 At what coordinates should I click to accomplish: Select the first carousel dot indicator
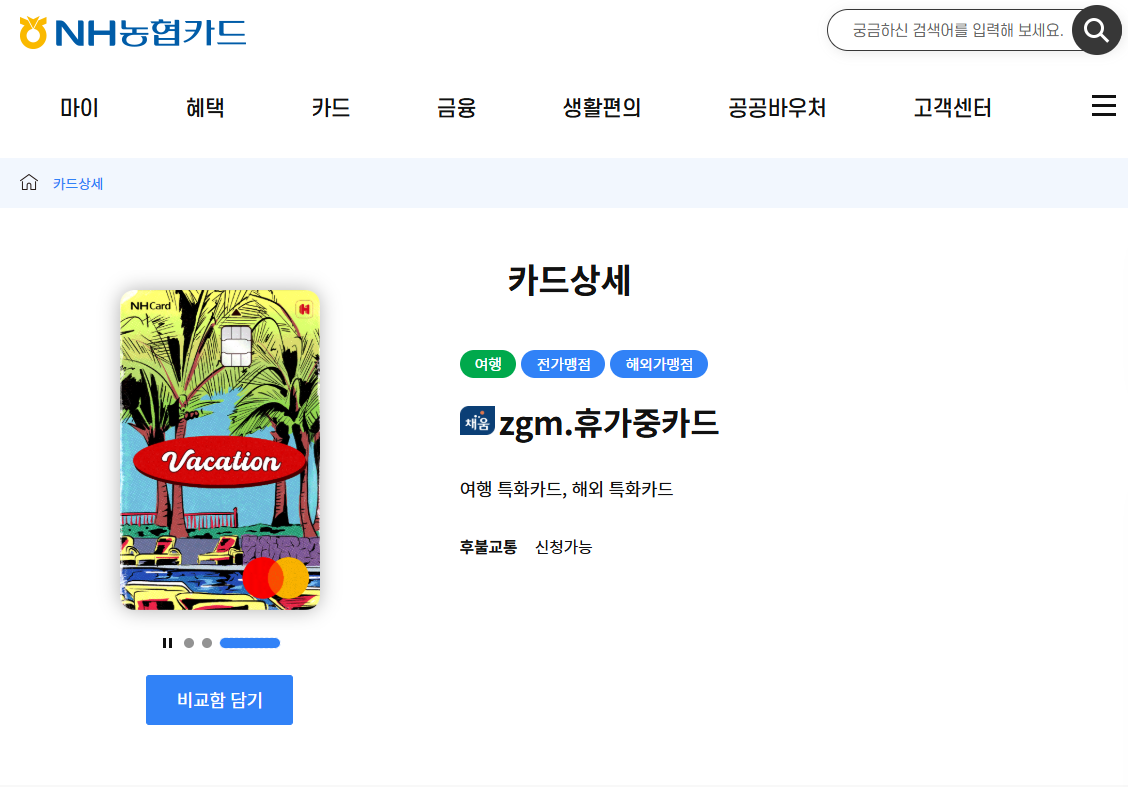tap(189, 643)
